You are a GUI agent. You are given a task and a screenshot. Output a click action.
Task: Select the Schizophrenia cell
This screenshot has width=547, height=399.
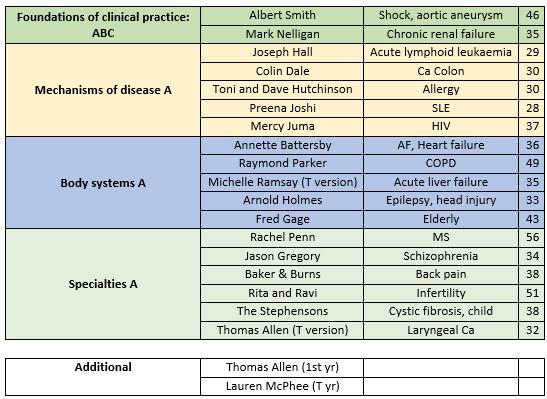pos(441,257)
